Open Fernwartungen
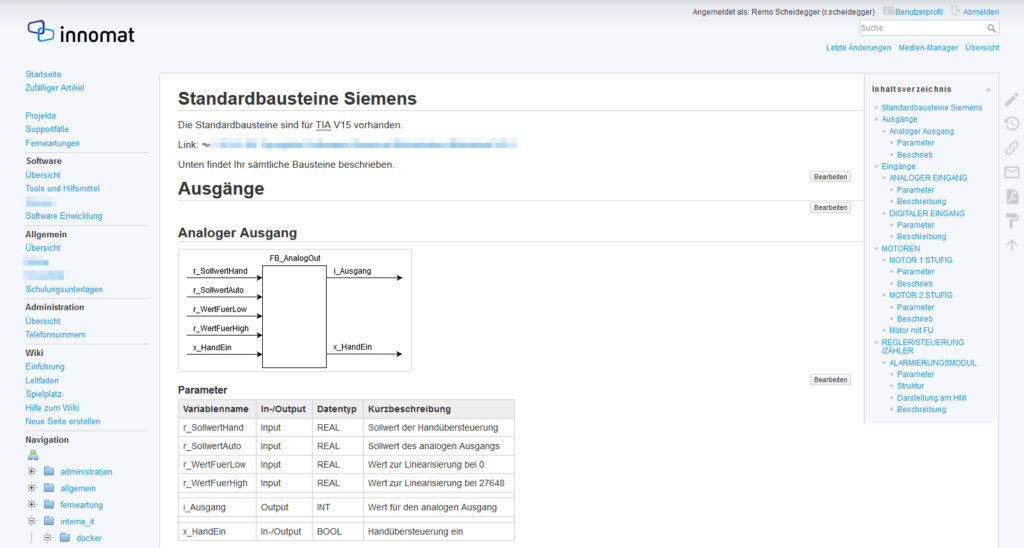The height and width of the screenshot is (548, 1024). [x=52, y=143]
